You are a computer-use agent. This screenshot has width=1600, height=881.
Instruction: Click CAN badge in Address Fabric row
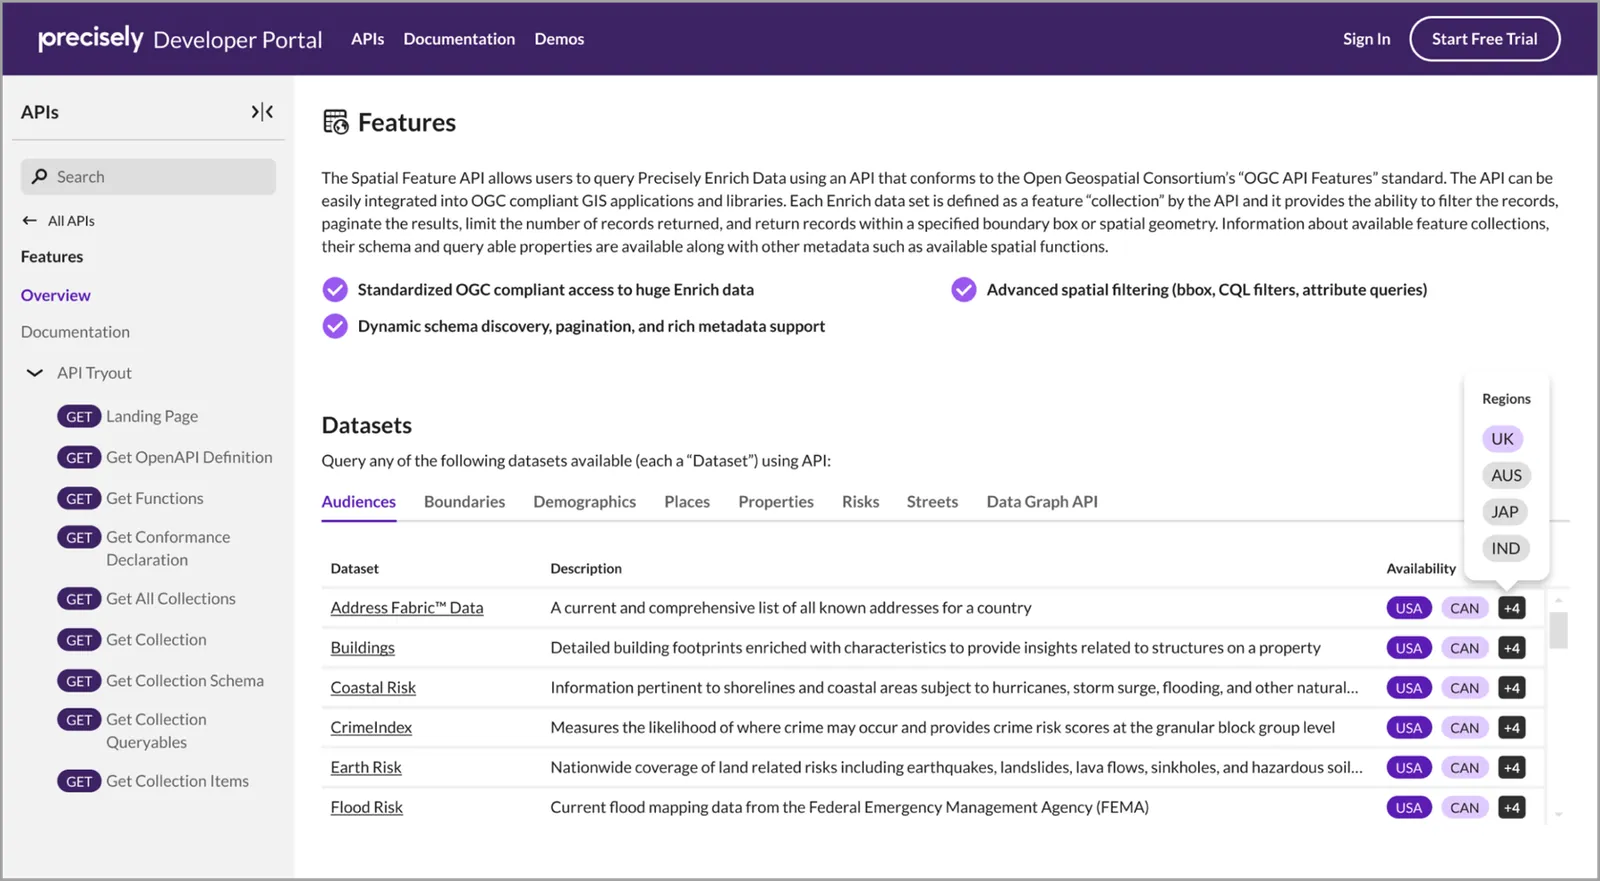[x=1465, y=608]
